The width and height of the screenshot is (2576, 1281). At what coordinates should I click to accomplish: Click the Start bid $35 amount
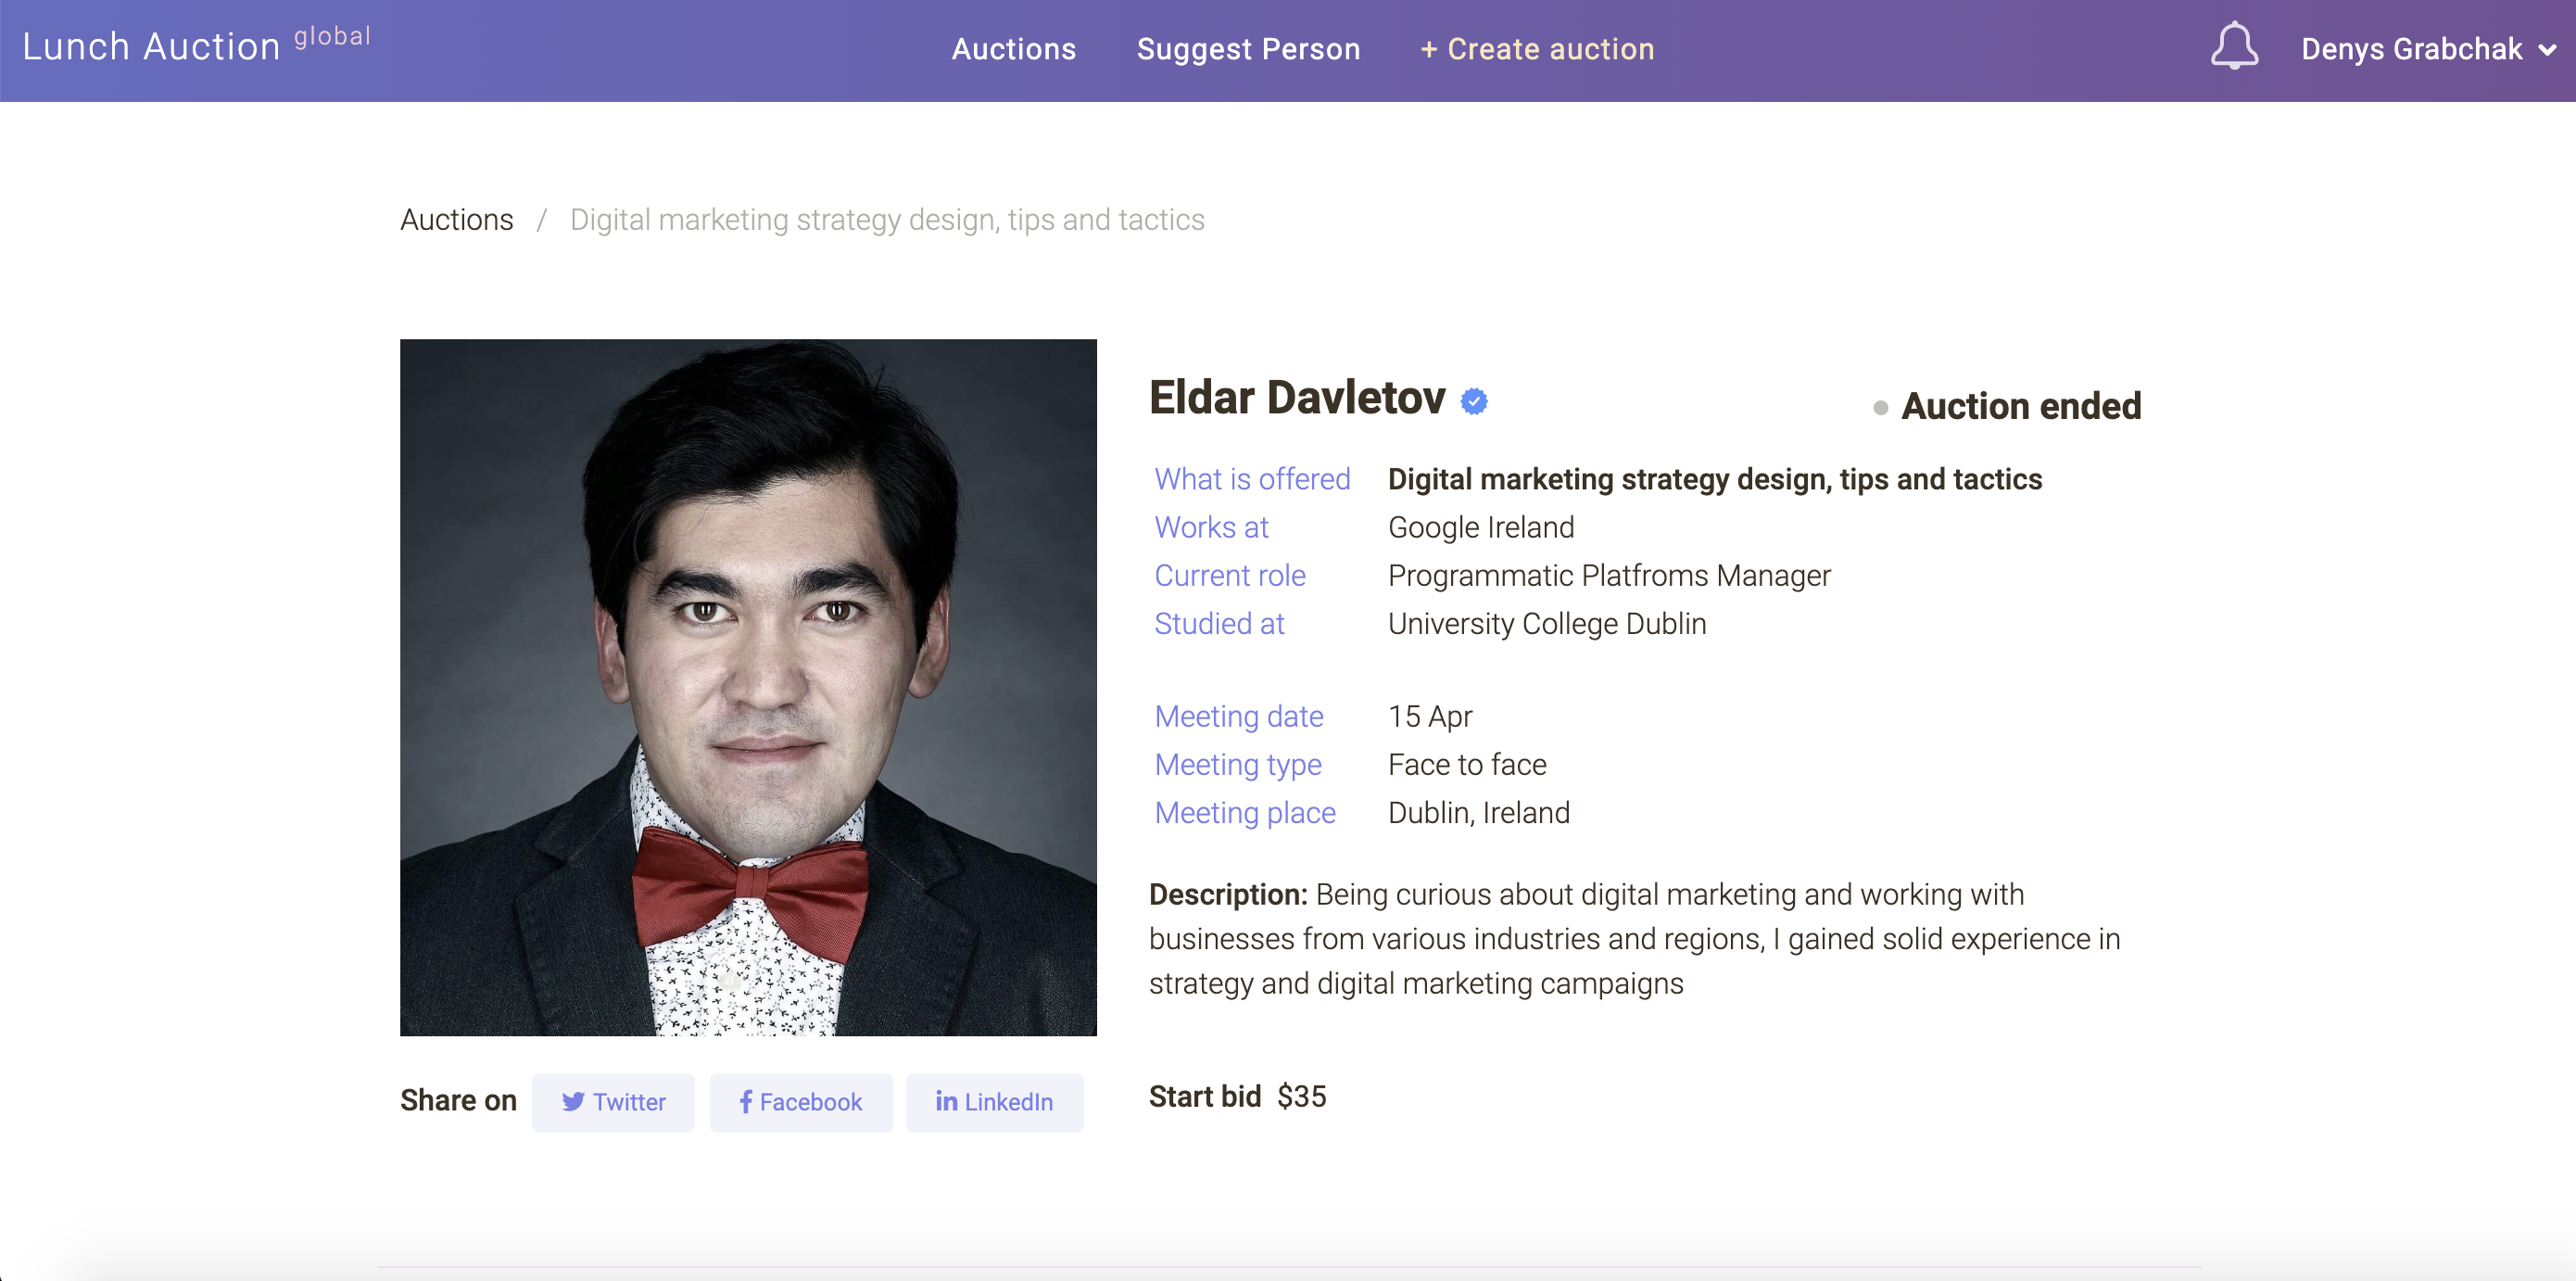tap(1301, 1097)
